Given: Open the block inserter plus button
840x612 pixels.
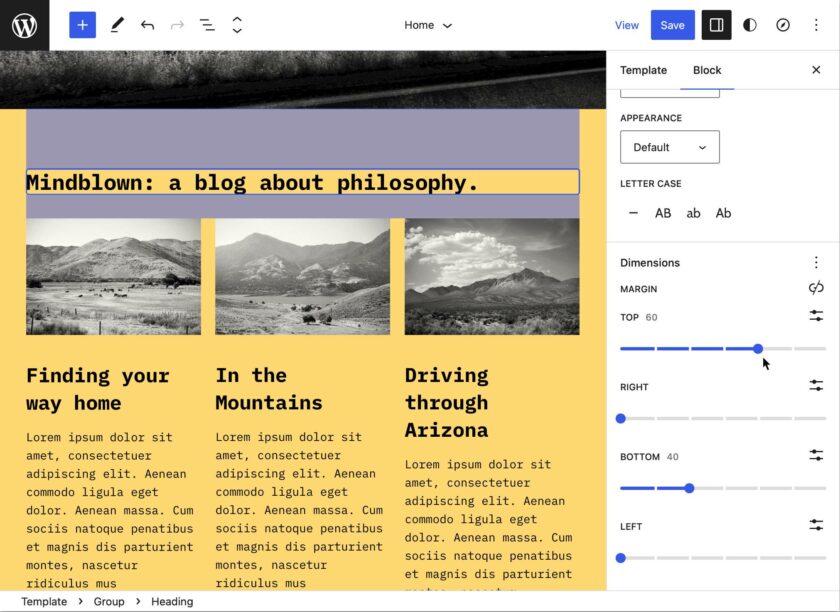Looking at the screenshot, I should pos(82,25).
